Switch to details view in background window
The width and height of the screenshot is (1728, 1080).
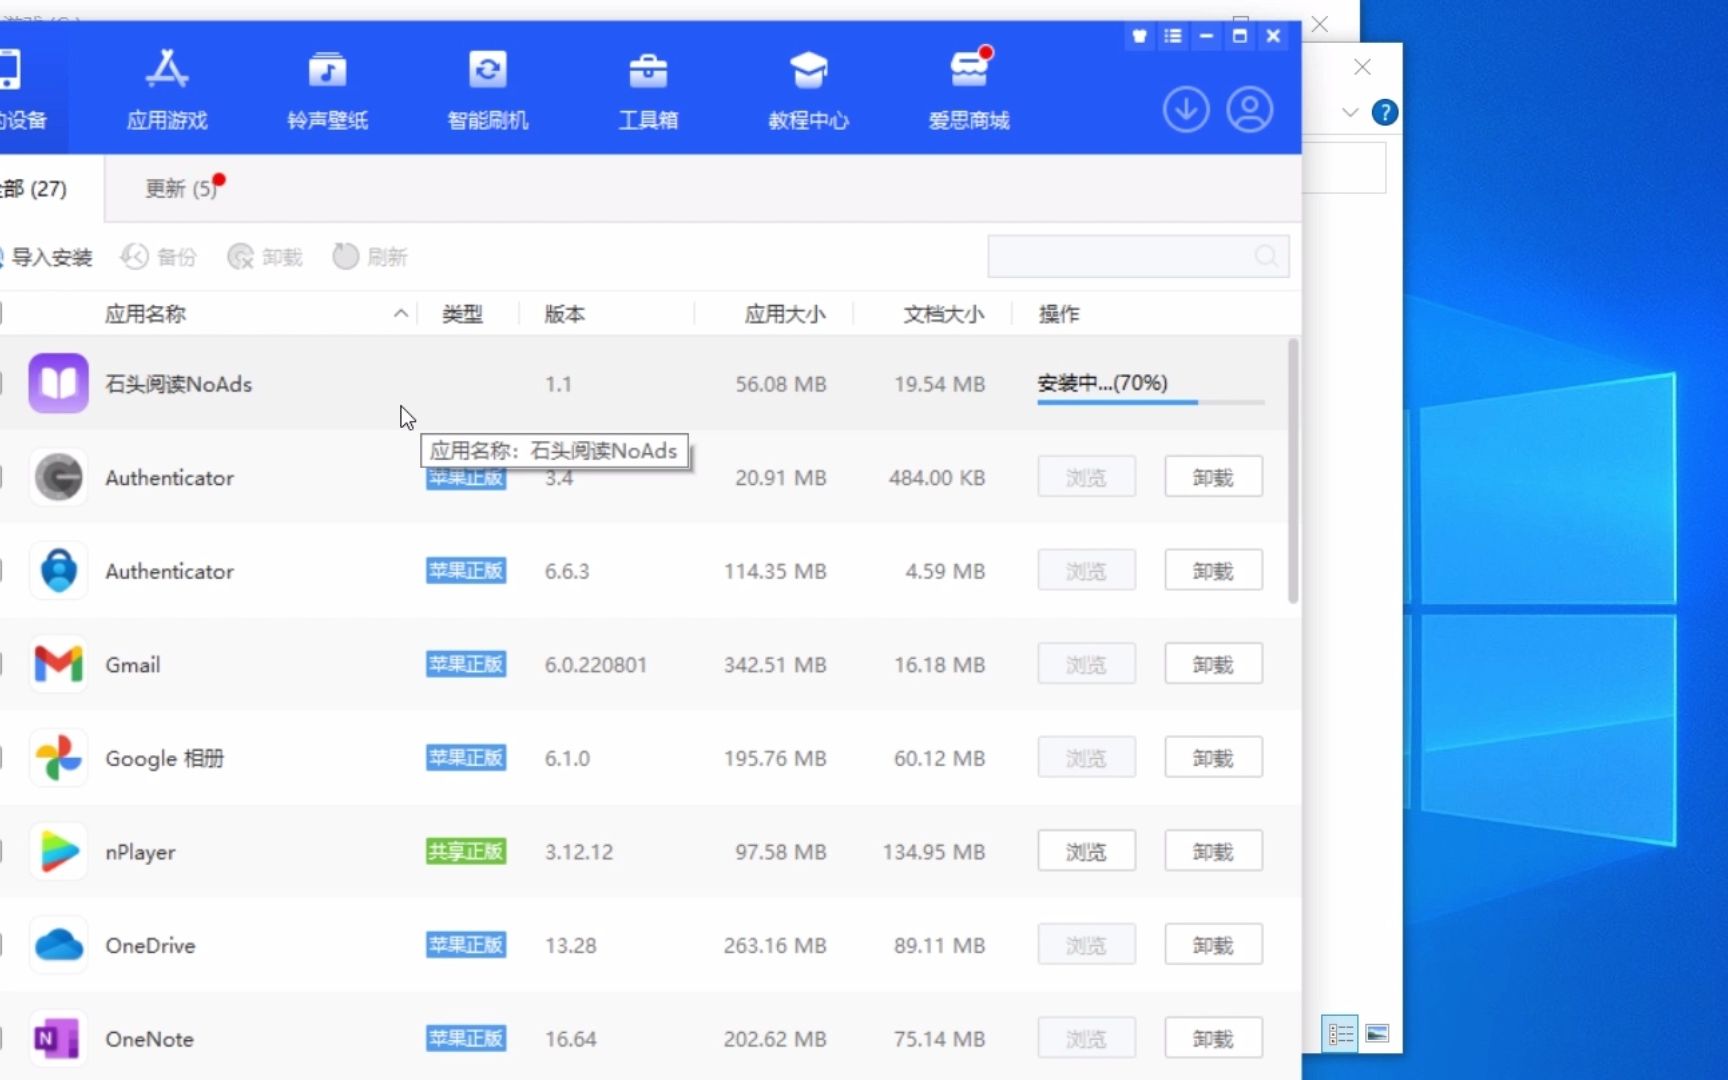click(x=1340, y=1033)
